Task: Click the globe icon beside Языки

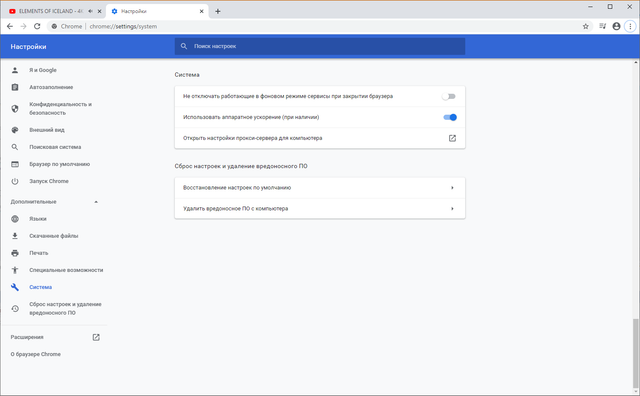Action: [x=15, y=219]
